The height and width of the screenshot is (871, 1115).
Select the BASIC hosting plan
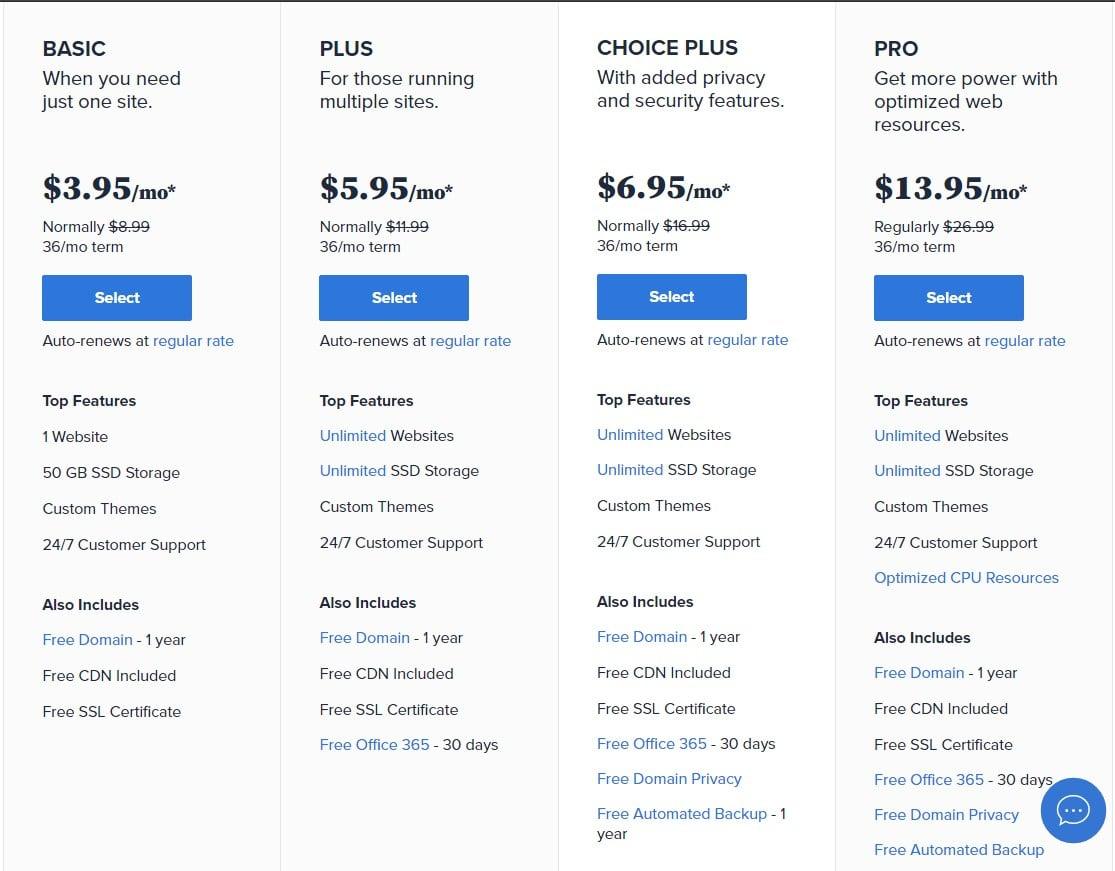[x=117, y=297]
